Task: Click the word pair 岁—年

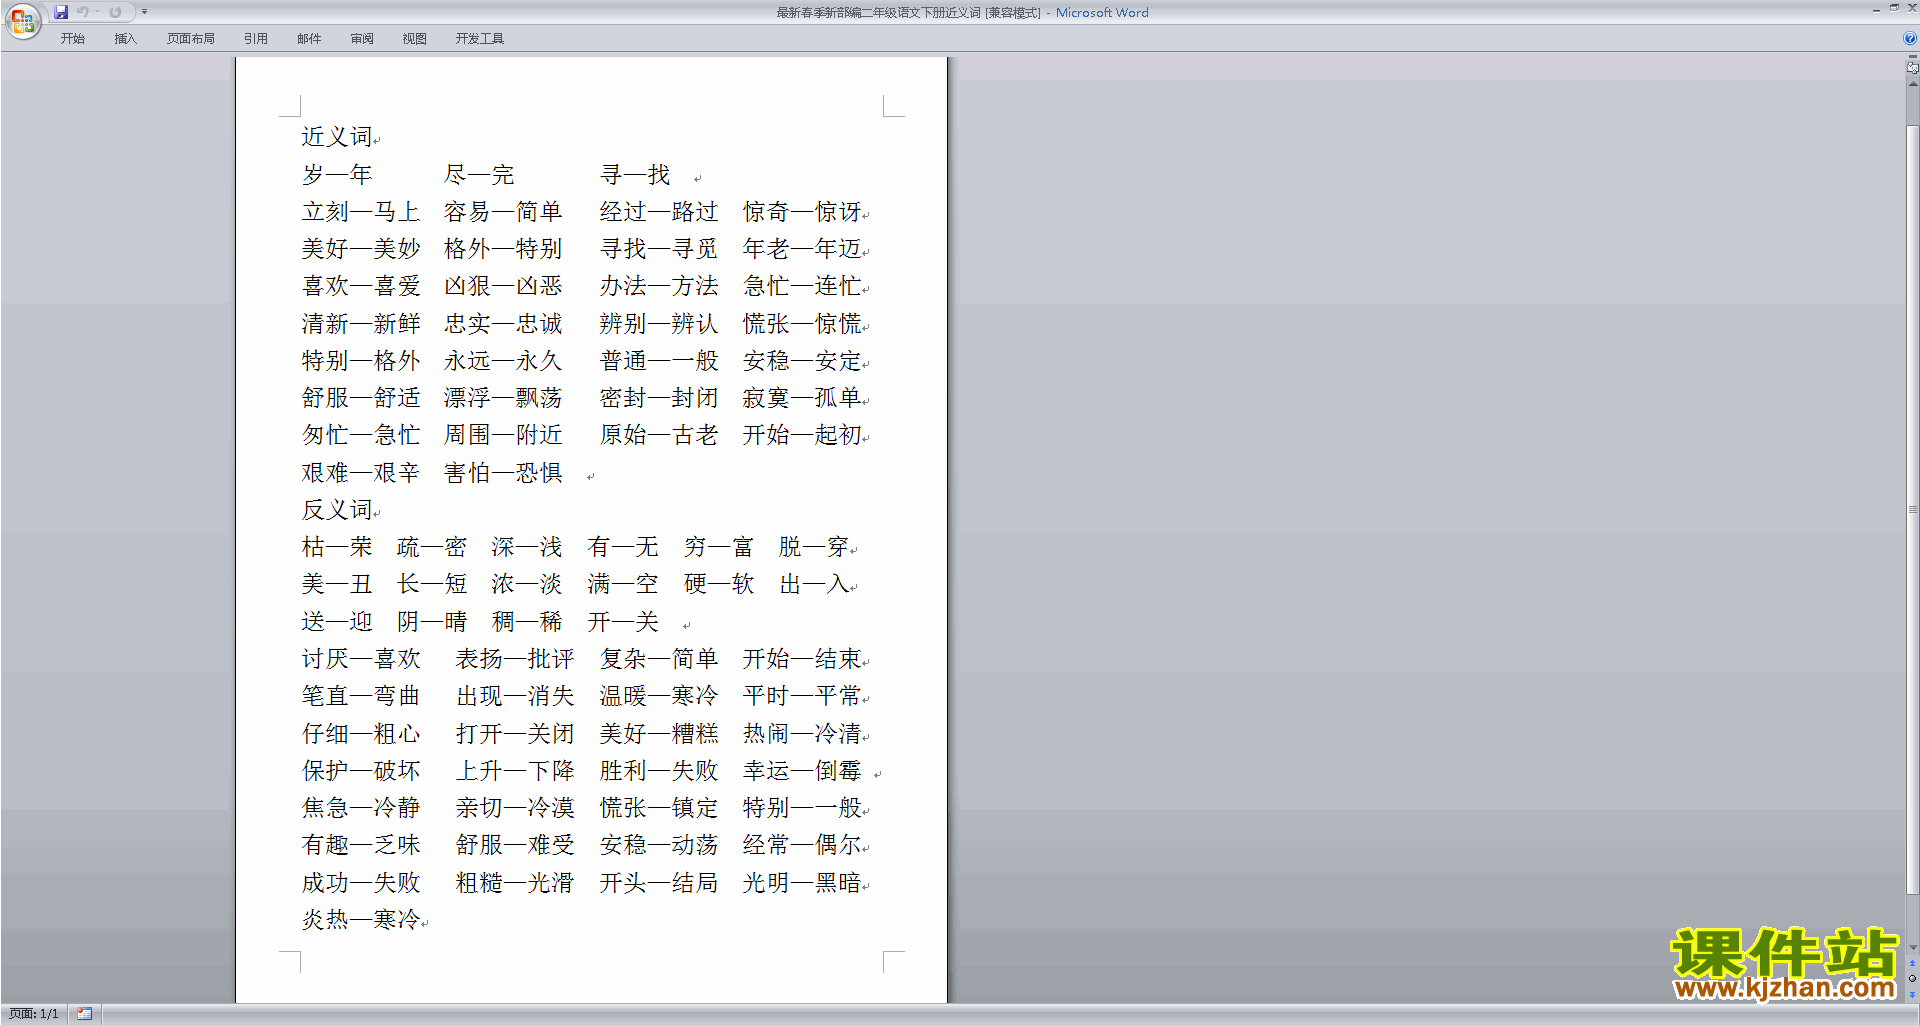Action: pyautogui.click(x=337, y=175)
